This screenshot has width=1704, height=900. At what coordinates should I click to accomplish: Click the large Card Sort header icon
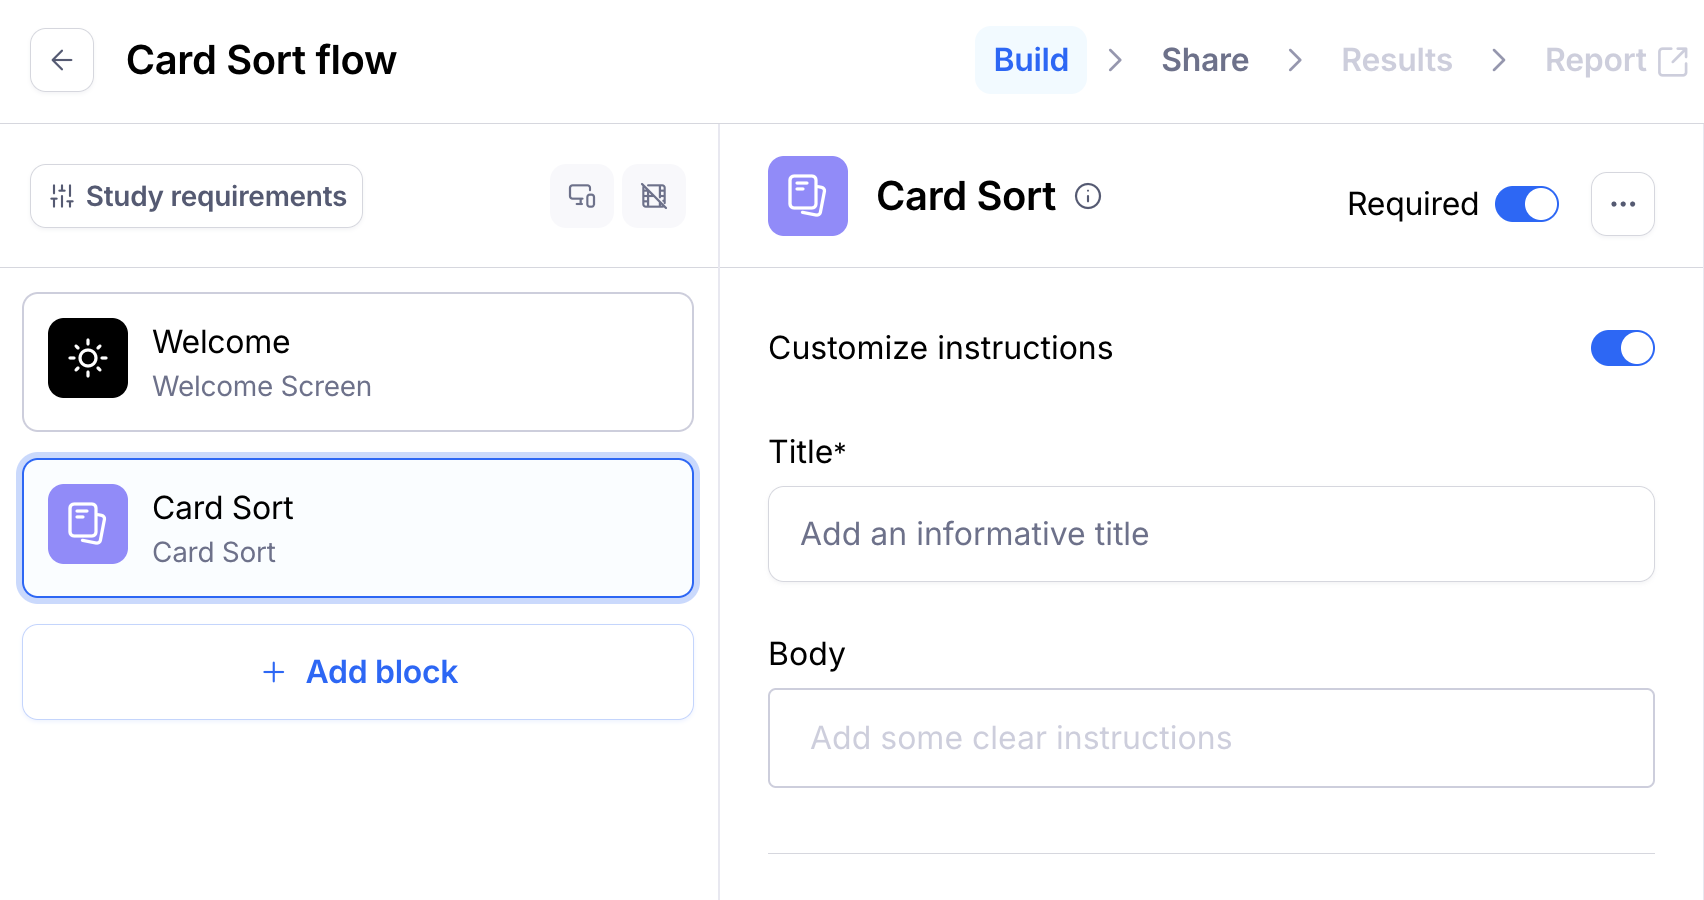808,196
